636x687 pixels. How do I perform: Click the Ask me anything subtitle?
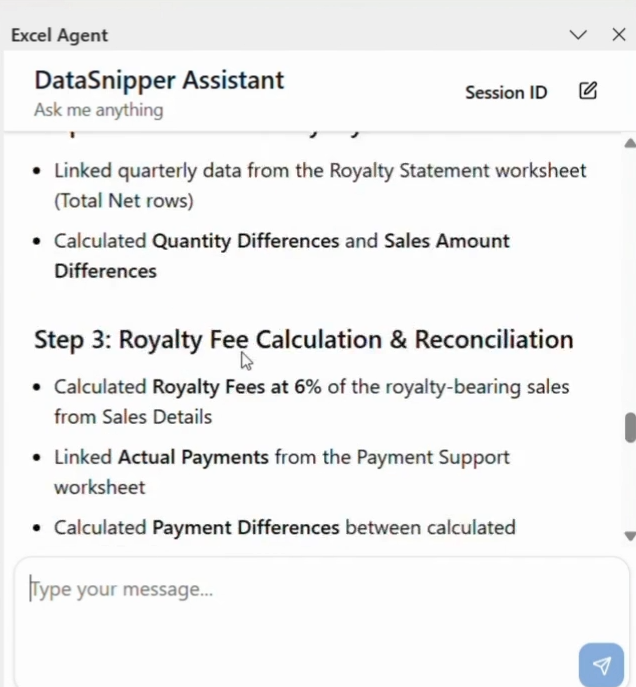tap(98, 110)
